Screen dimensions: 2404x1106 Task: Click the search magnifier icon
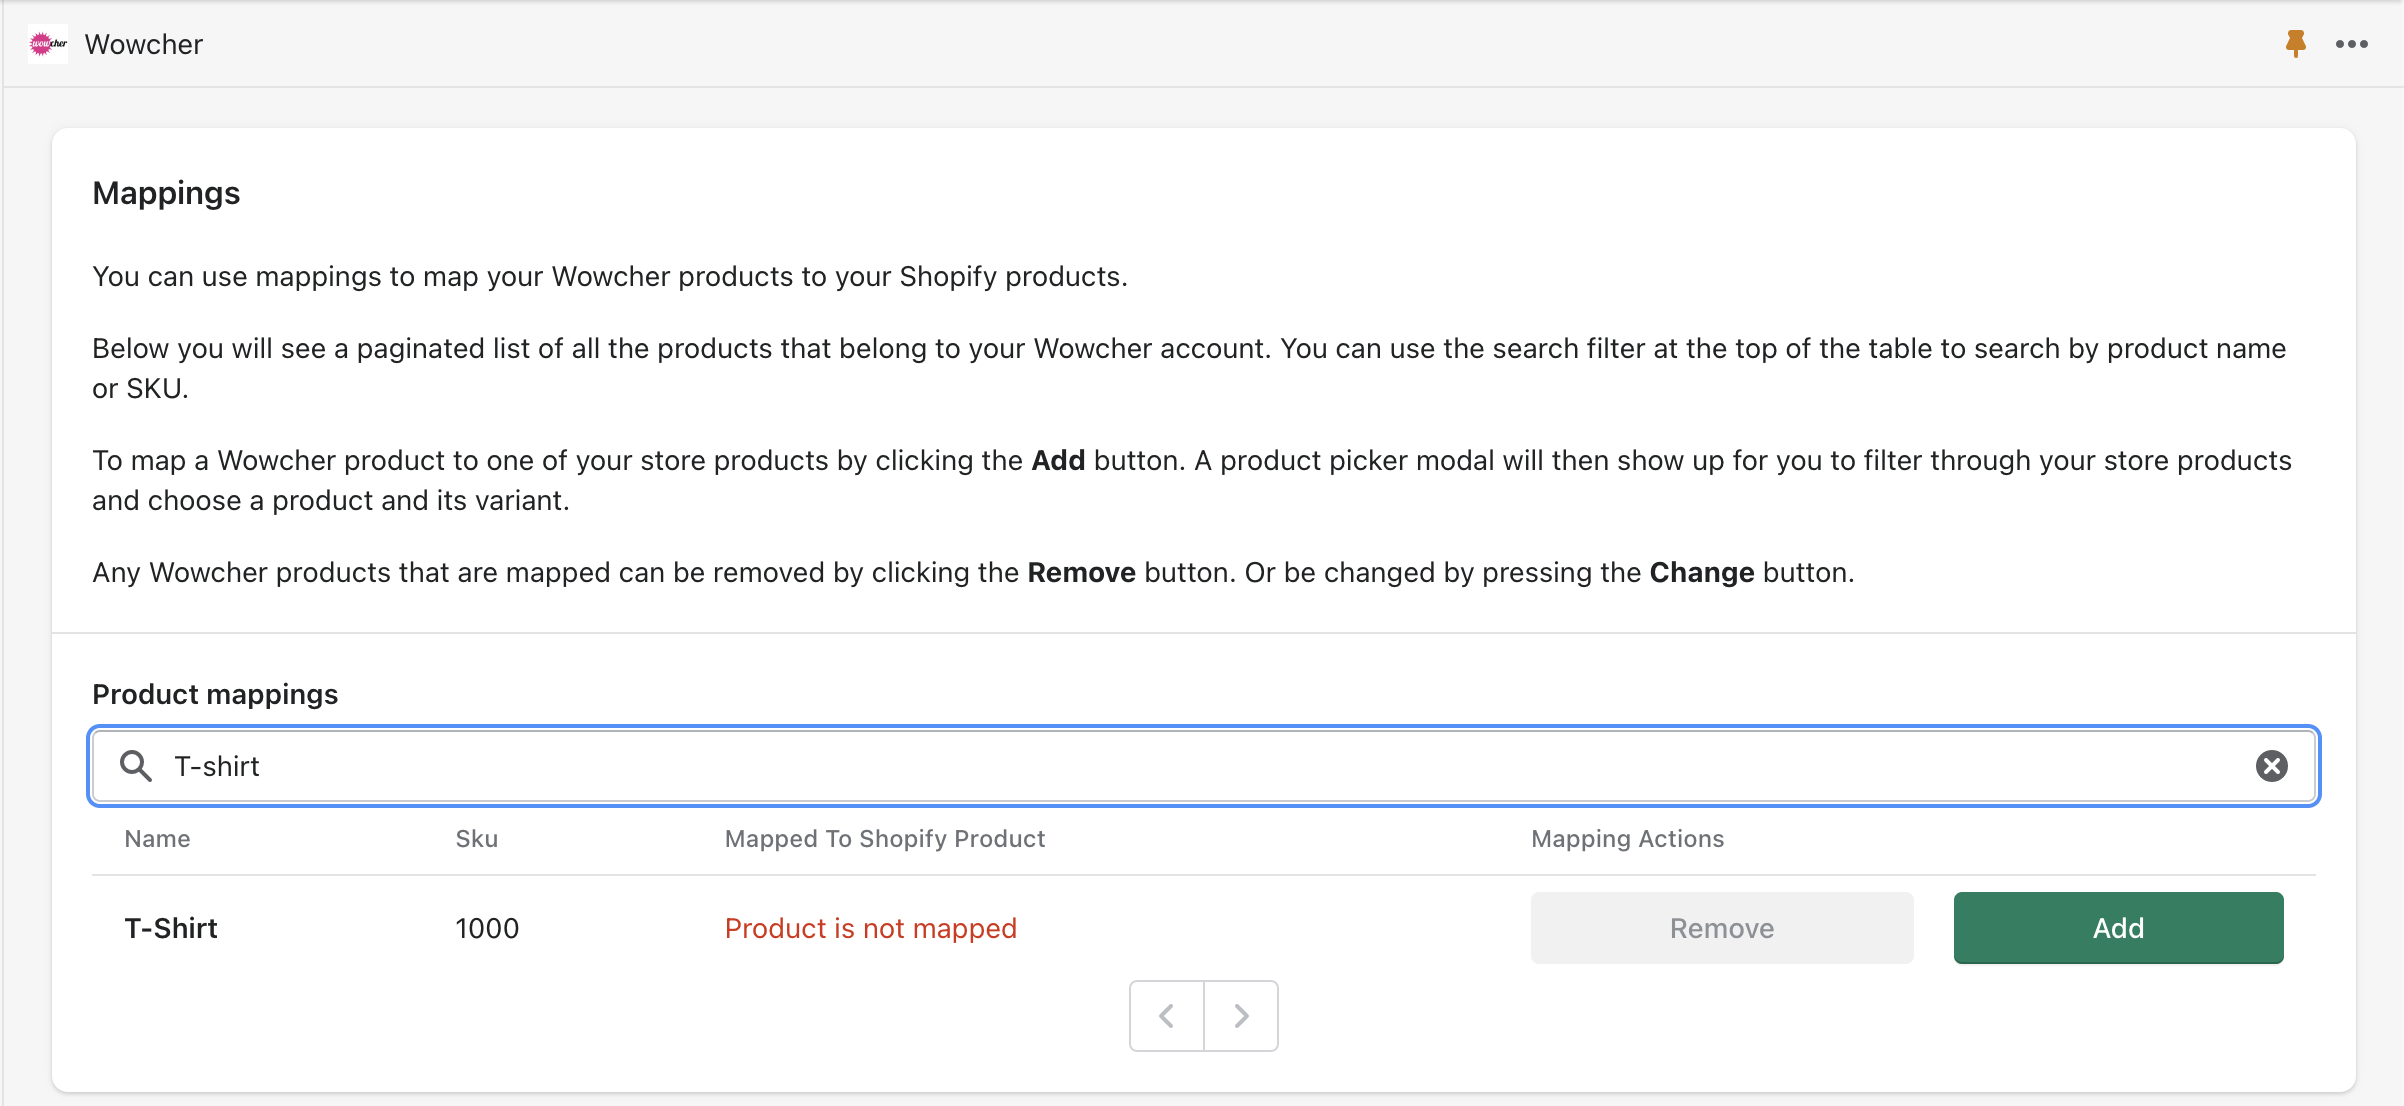pos(136,766)
